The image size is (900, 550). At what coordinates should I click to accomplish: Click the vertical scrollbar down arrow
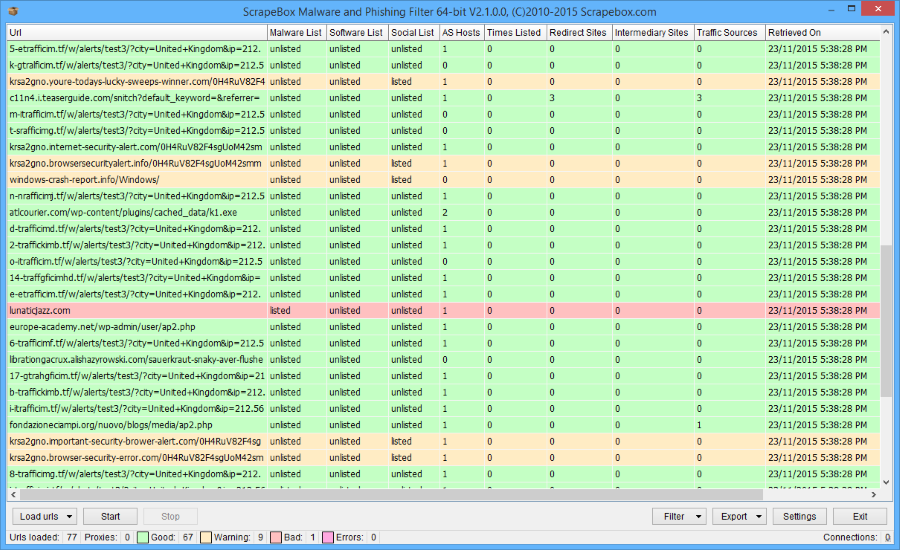coord(886,482)
